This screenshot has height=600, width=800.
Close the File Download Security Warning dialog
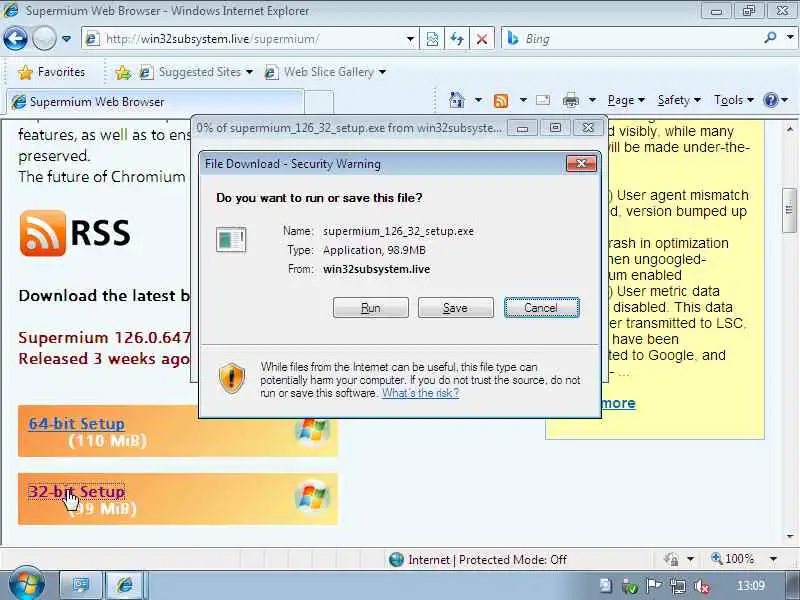coord(581,163)
